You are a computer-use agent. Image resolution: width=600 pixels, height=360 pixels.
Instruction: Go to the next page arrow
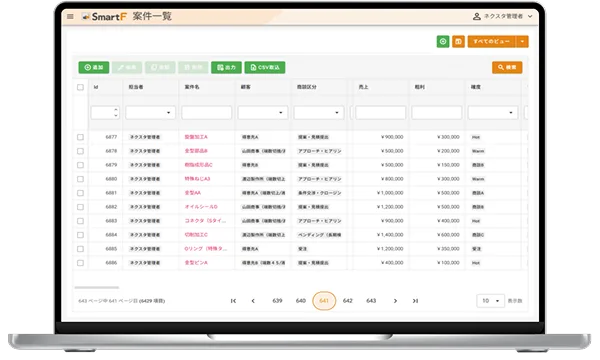point(395,301)
